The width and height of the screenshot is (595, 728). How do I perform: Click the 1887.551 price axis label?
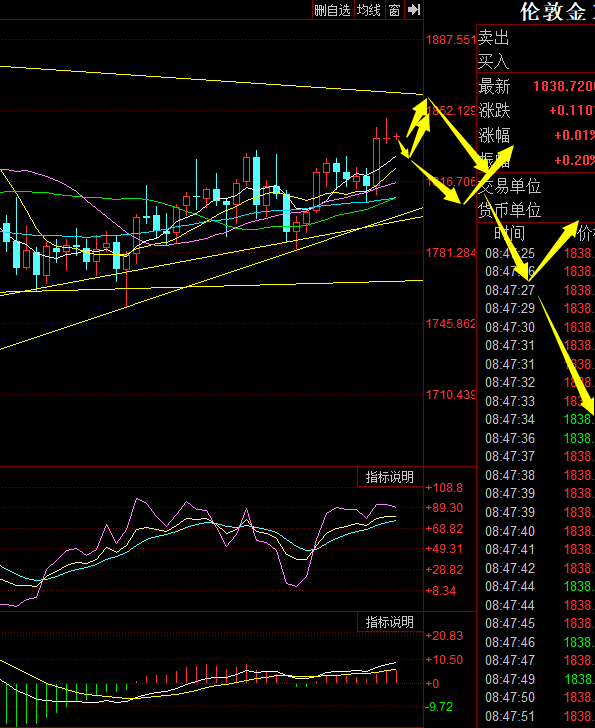[451, 39]
